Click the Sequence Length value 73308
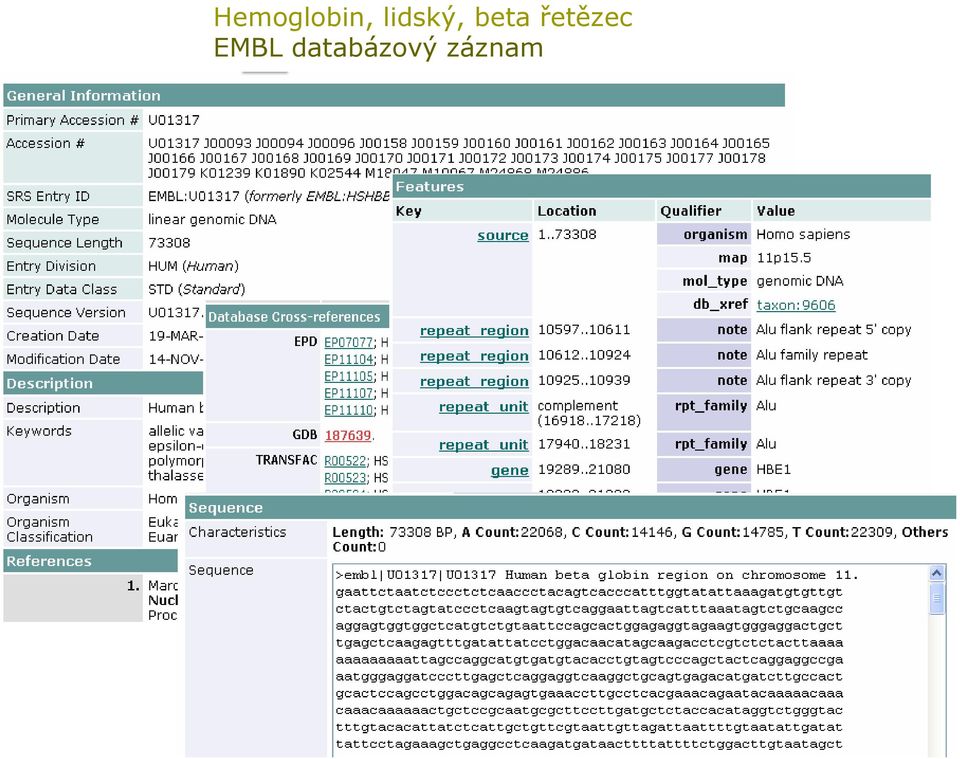 169,242
